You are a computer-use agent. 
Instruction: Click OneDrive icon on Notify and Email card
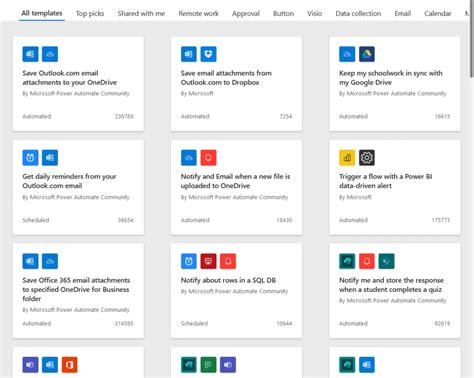(x=189, y=158)
